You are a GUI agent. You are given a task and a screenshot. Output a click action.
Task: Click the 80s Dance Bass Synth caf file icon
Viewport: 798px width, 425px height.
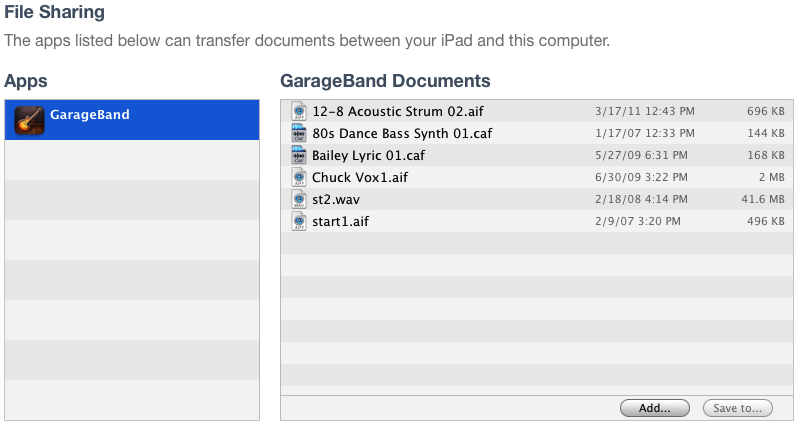[x=298, y=133]
